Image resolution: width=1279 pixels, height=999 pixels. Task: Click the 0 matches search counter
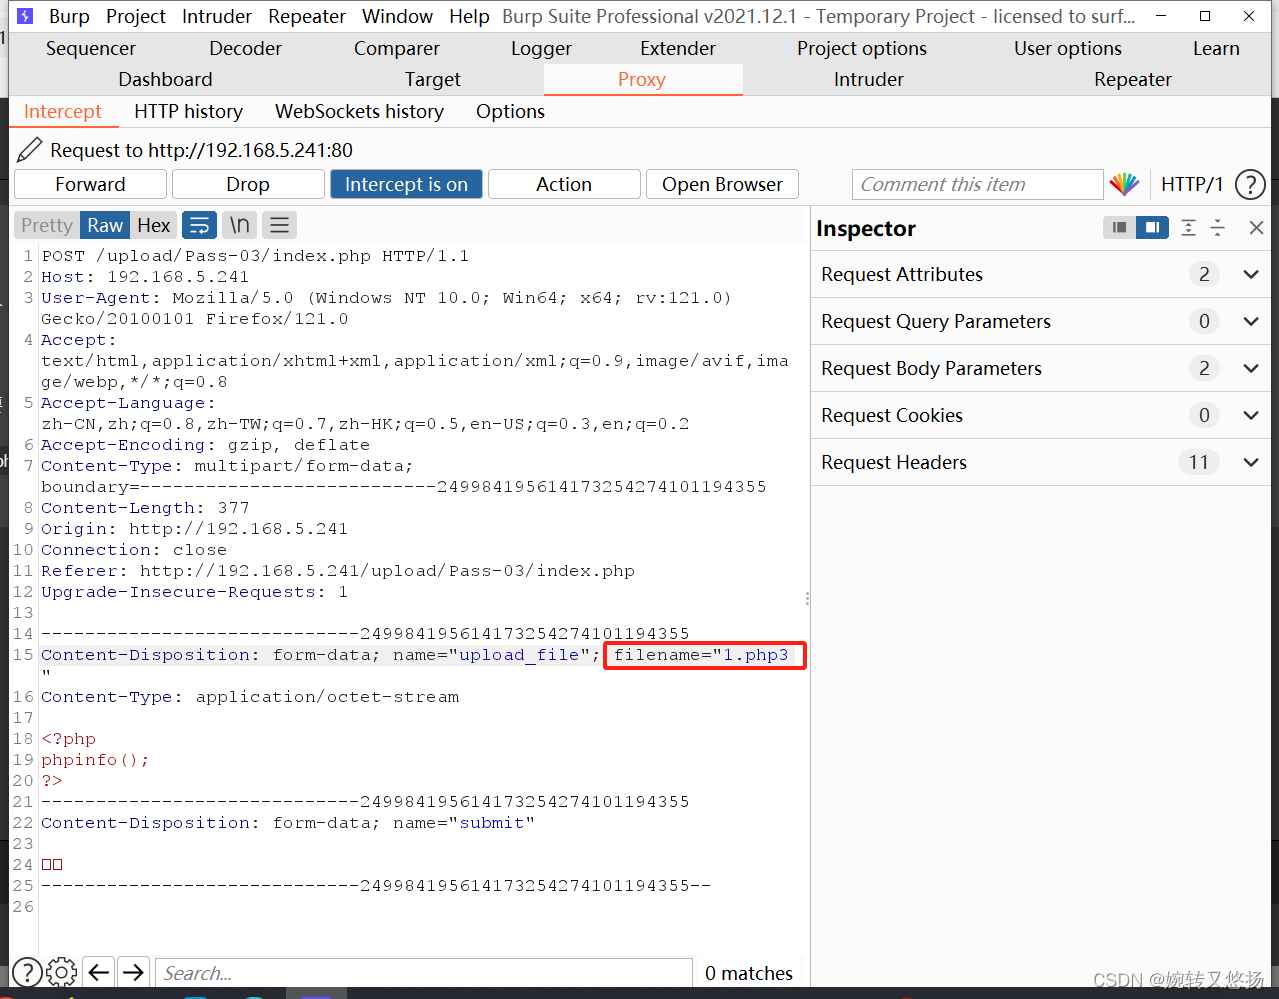(x=749, y=973)
